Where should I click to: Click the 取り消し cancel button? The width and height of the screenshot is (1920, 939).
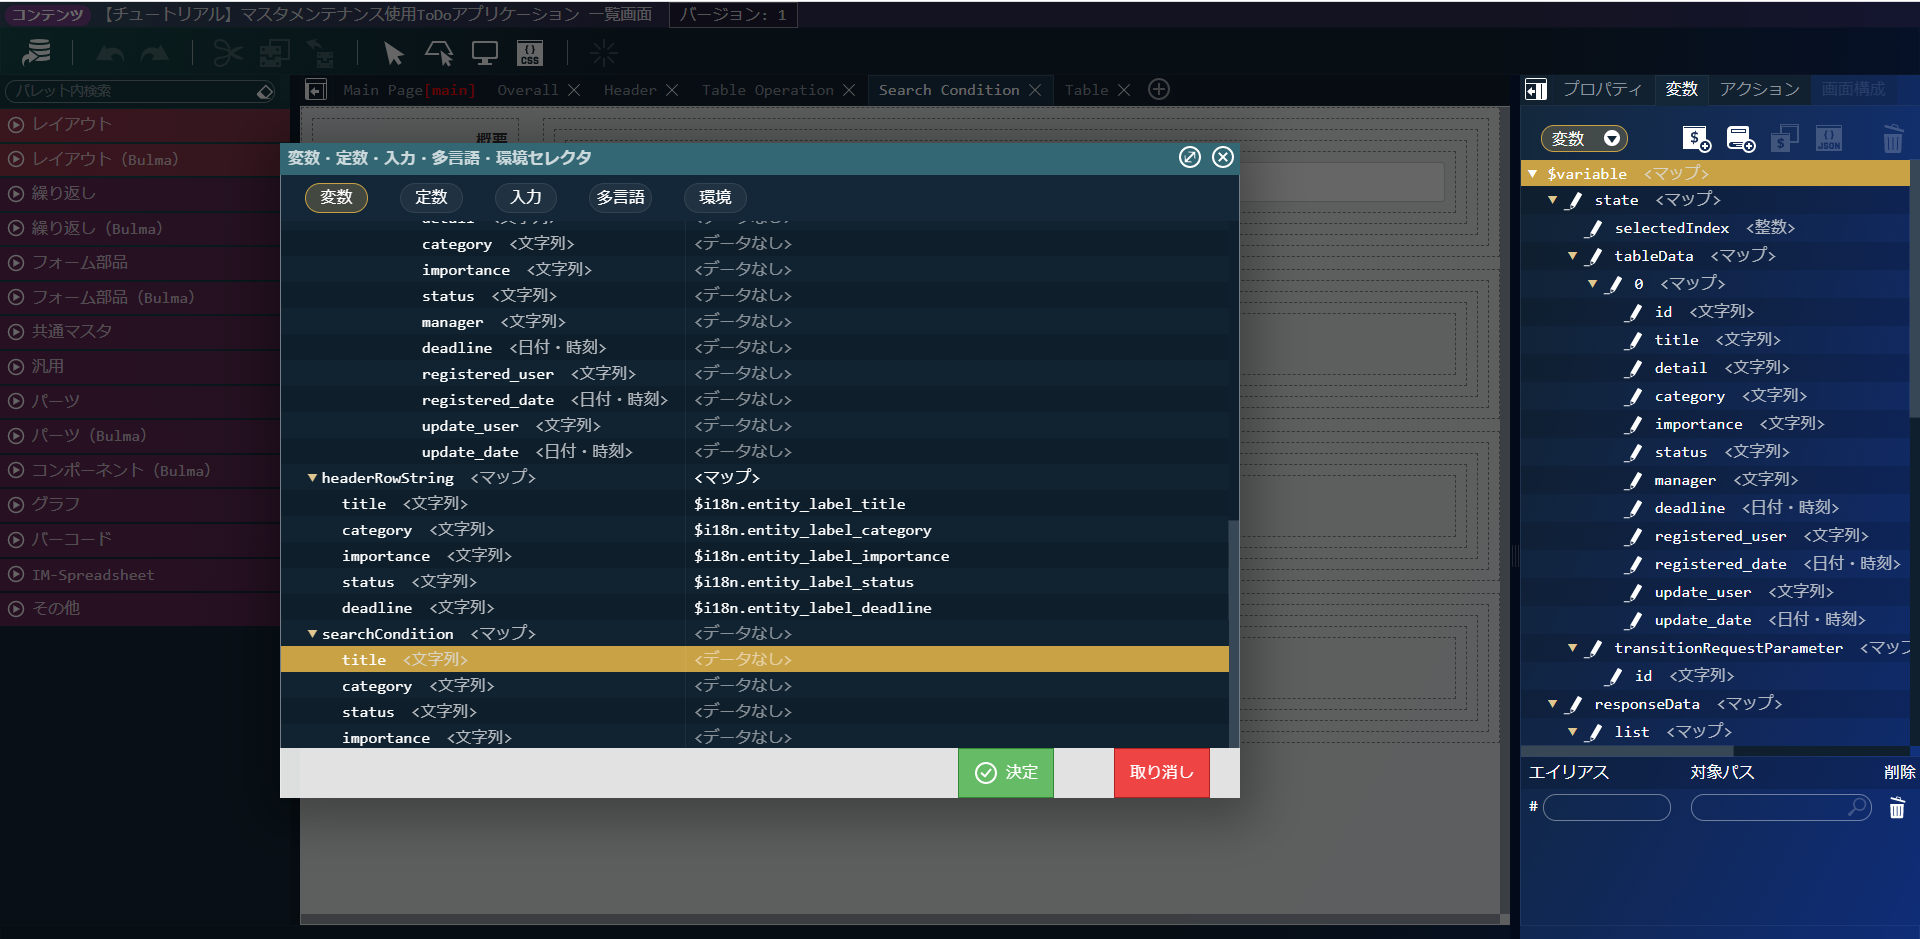click(x=1162, y=772)
